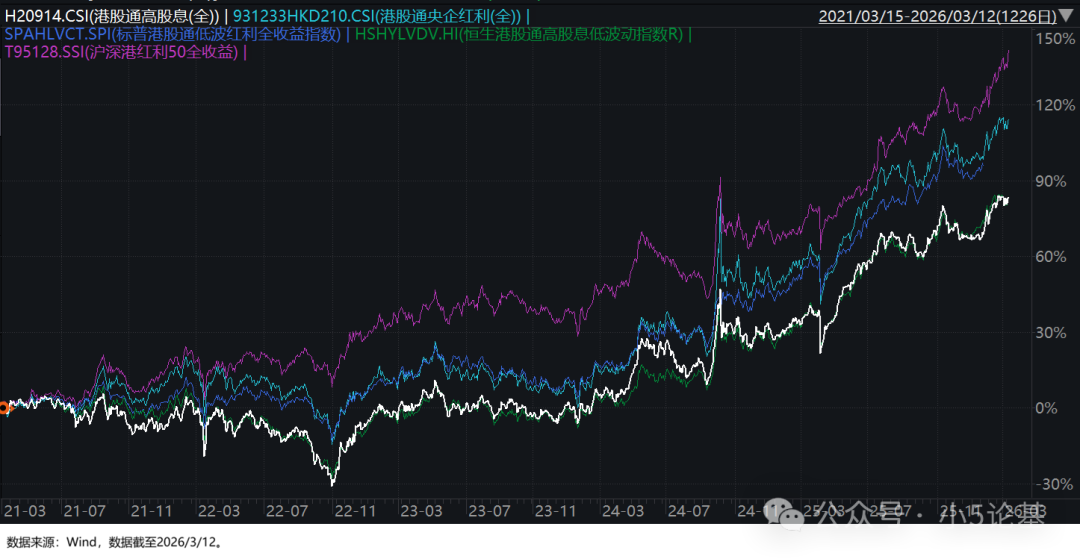
Task: Select the 23-11 marker on the time axis
Action: (x=553, y=510)
